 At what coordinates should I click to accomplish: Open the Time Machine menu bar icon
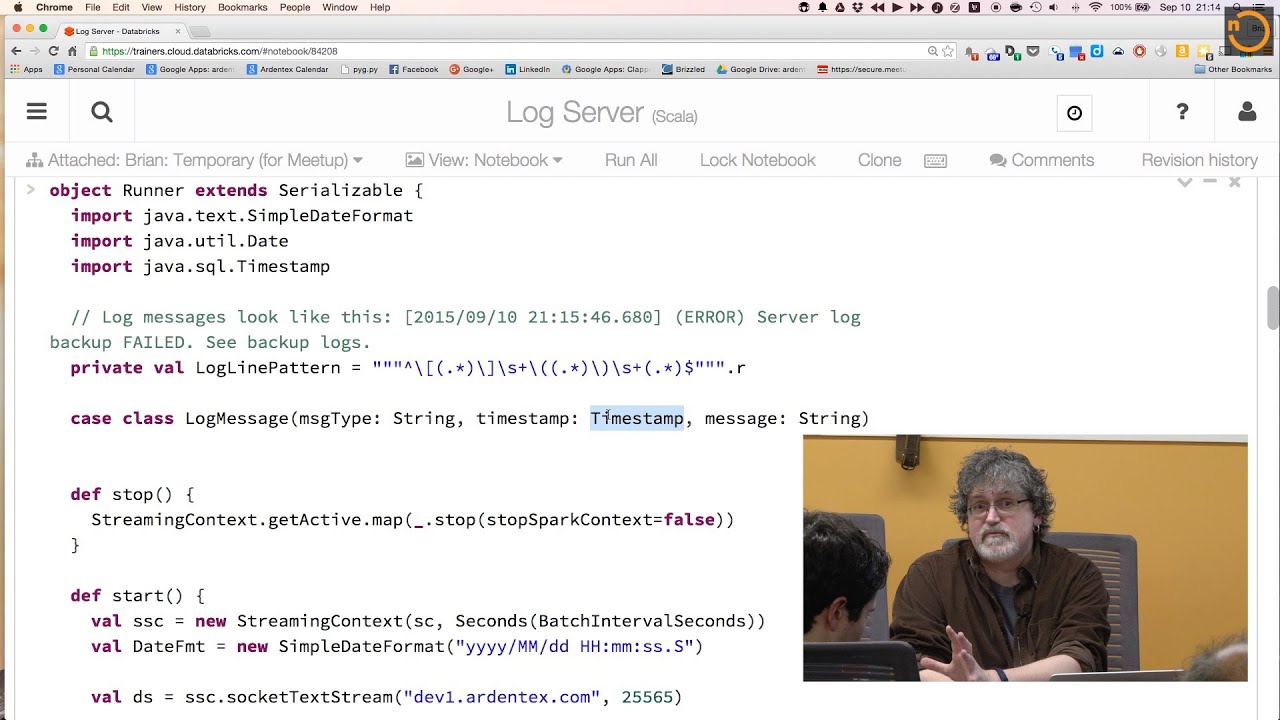[x=1035, y=7]
